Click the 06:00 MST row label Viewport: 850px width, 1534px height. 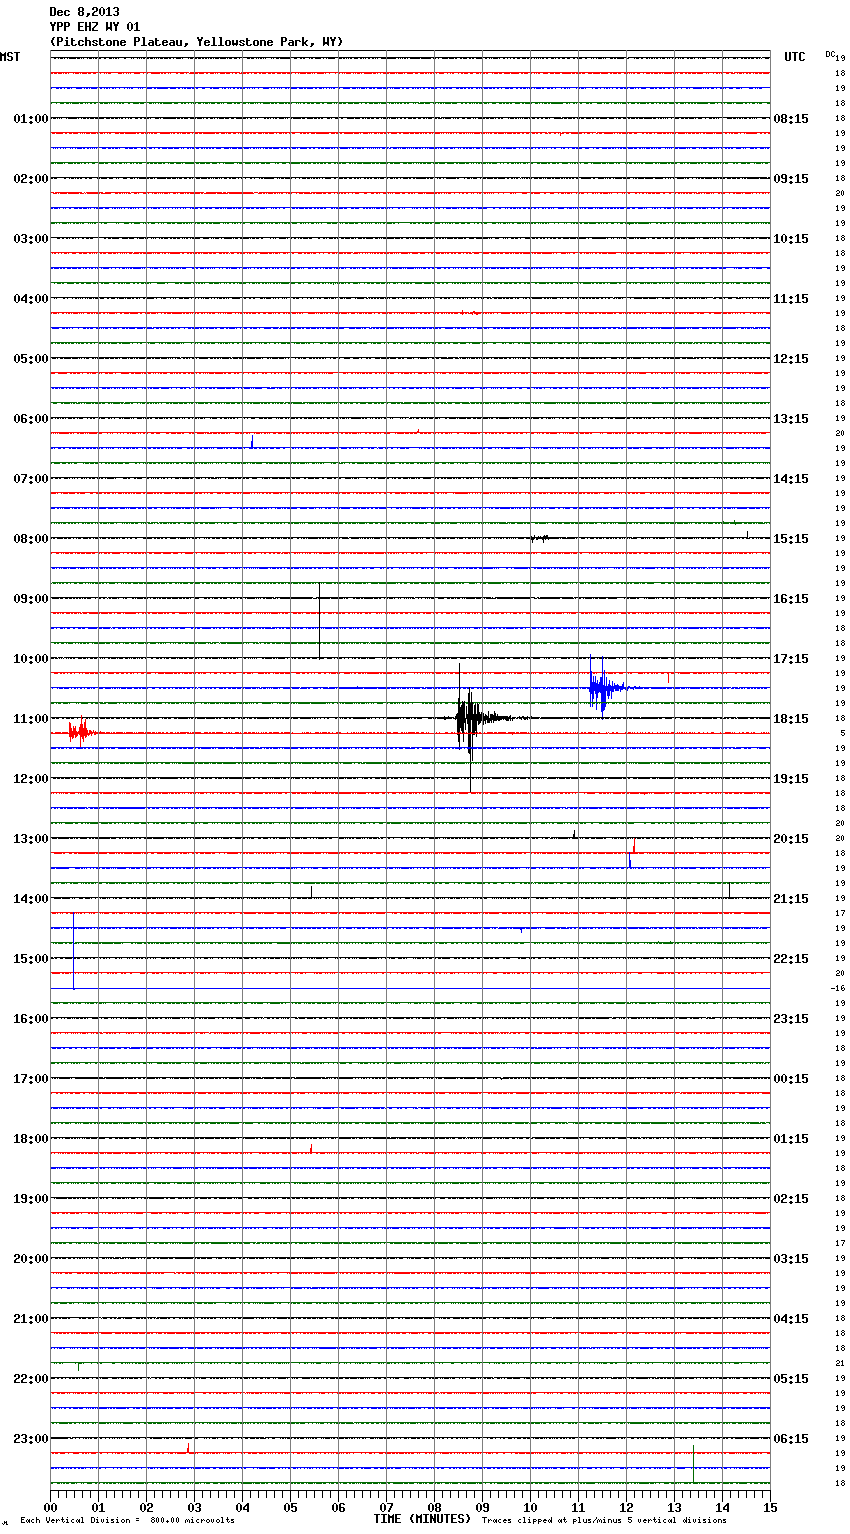tap(31, 419)
